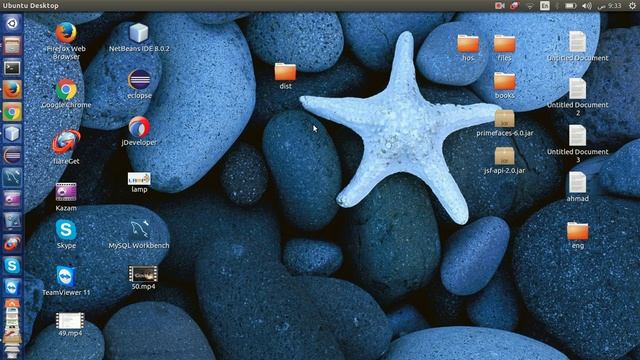Open the En keyboard layout indicator
This screenshot has height=360, width=640.
pos(545,6)
